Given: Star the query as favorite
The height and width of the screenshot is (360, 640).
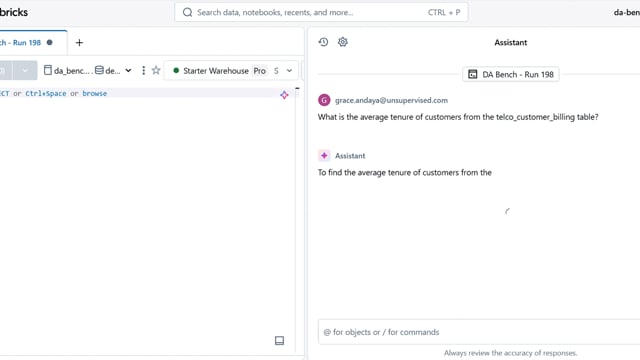Looking at the screenshot, I should pyautogui.click(x=156, y=71).
